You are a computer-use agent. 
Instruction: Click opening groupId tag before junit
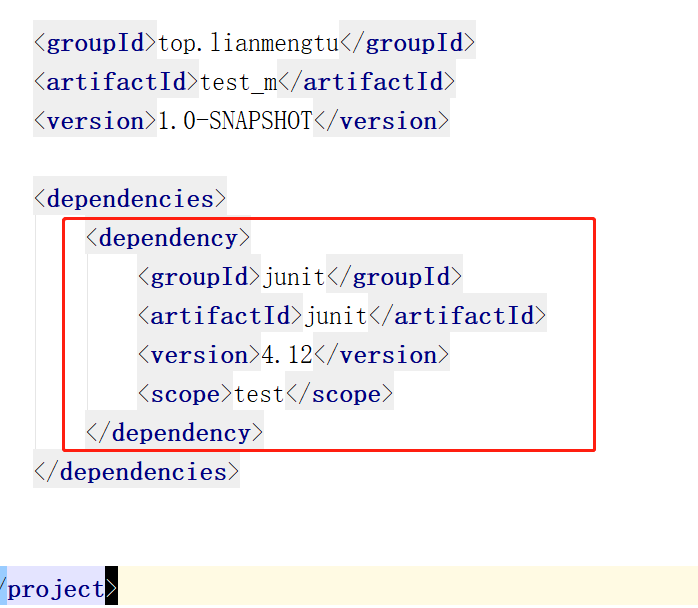coord(199,277)
